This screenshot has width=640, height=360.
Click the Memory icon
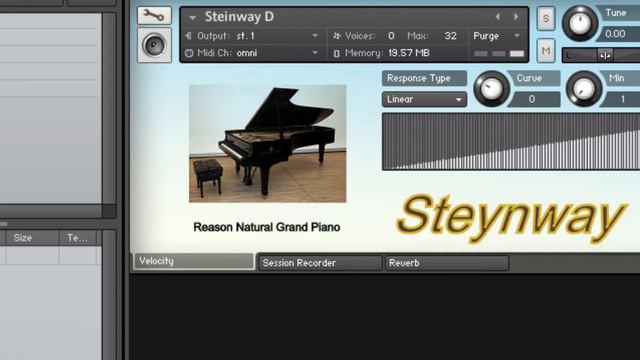click(x=337, y=53)
